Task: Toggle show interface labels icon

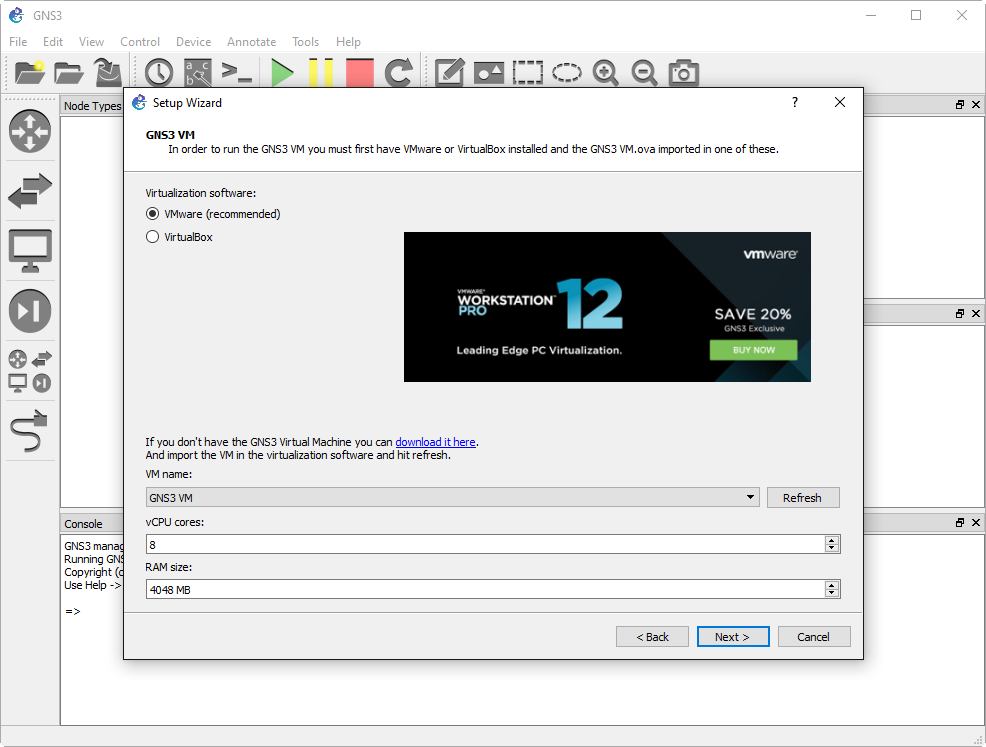Action: pos(197,72)
